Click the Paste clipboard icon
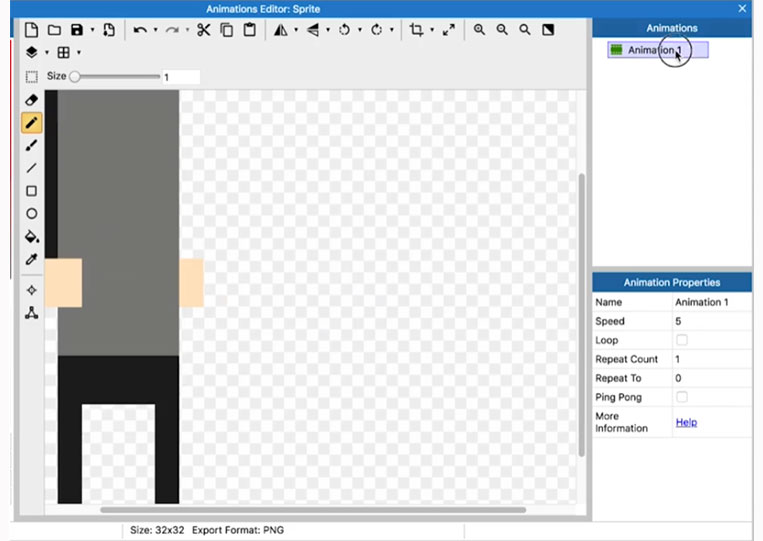 [x=250, y=30]
